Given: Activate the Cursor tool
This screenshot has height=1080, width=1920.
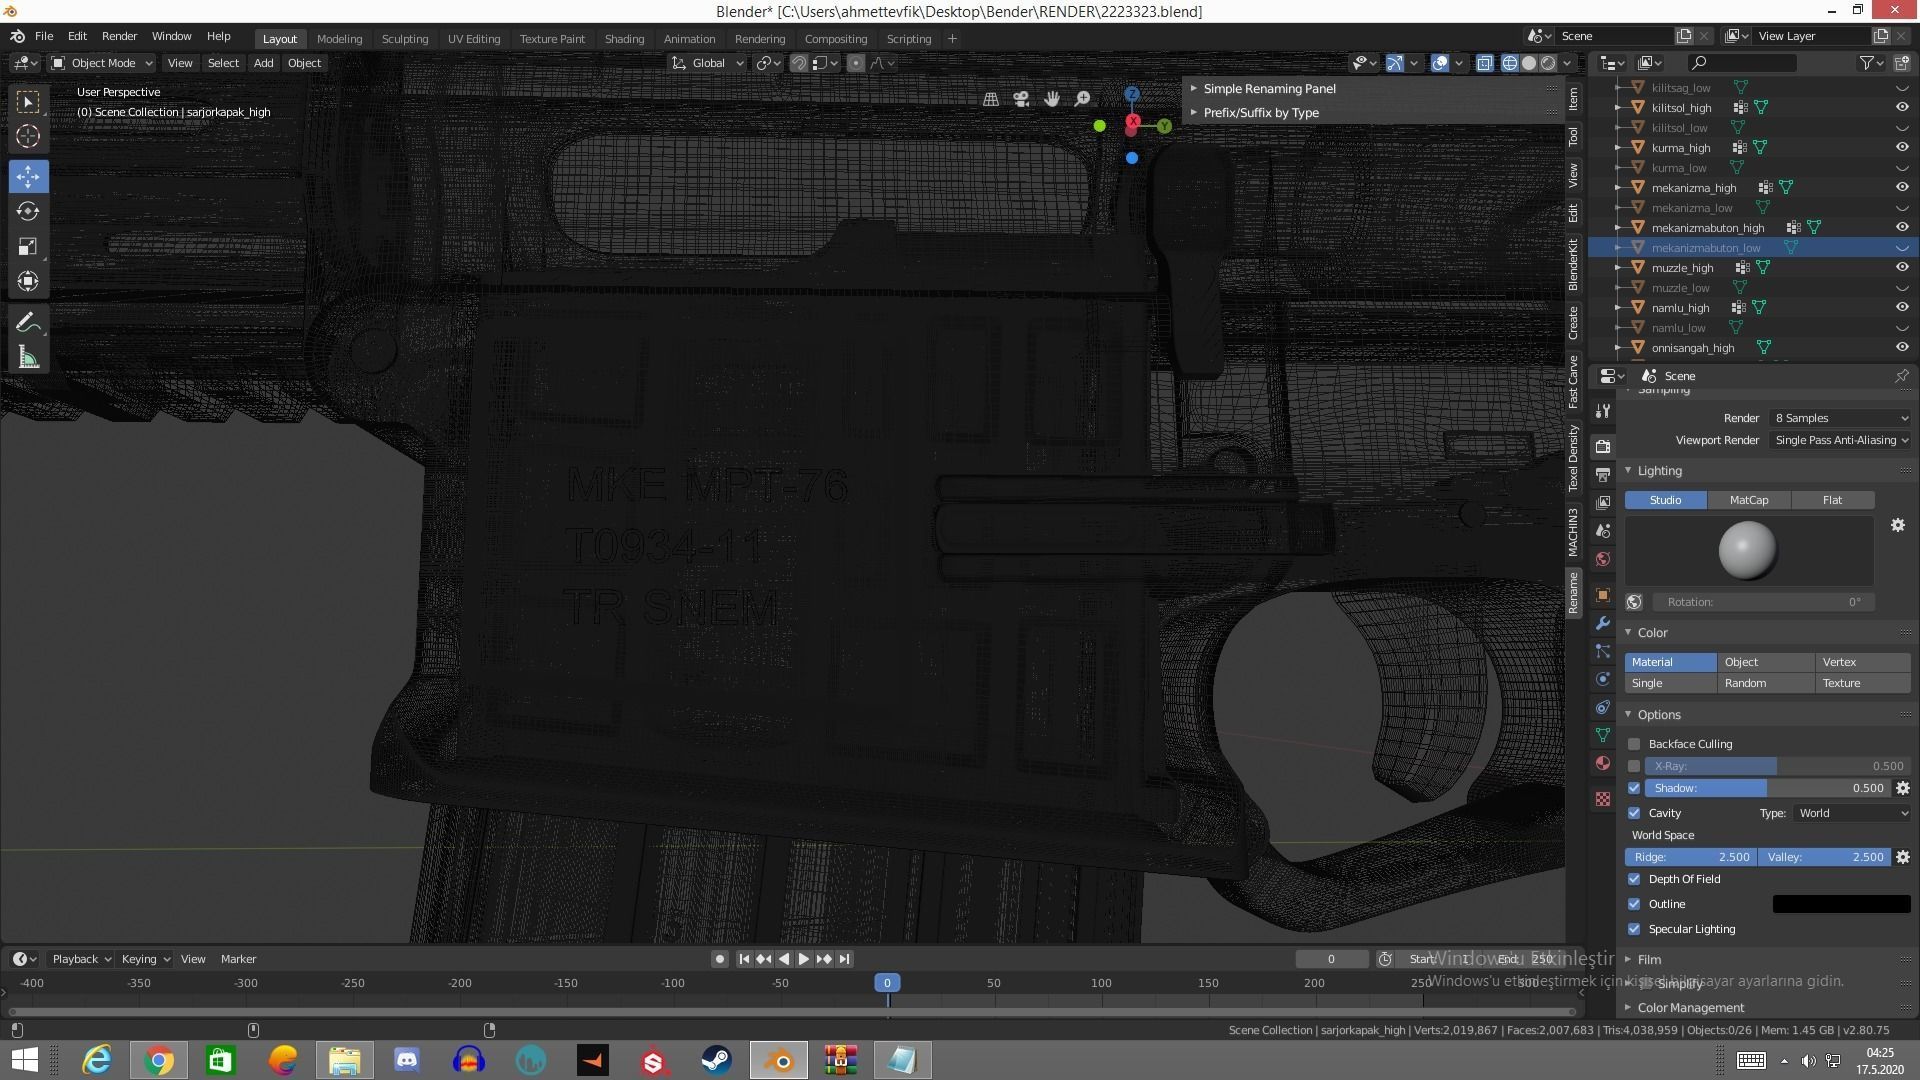Looking at the screenshot, I should [28, 137].
